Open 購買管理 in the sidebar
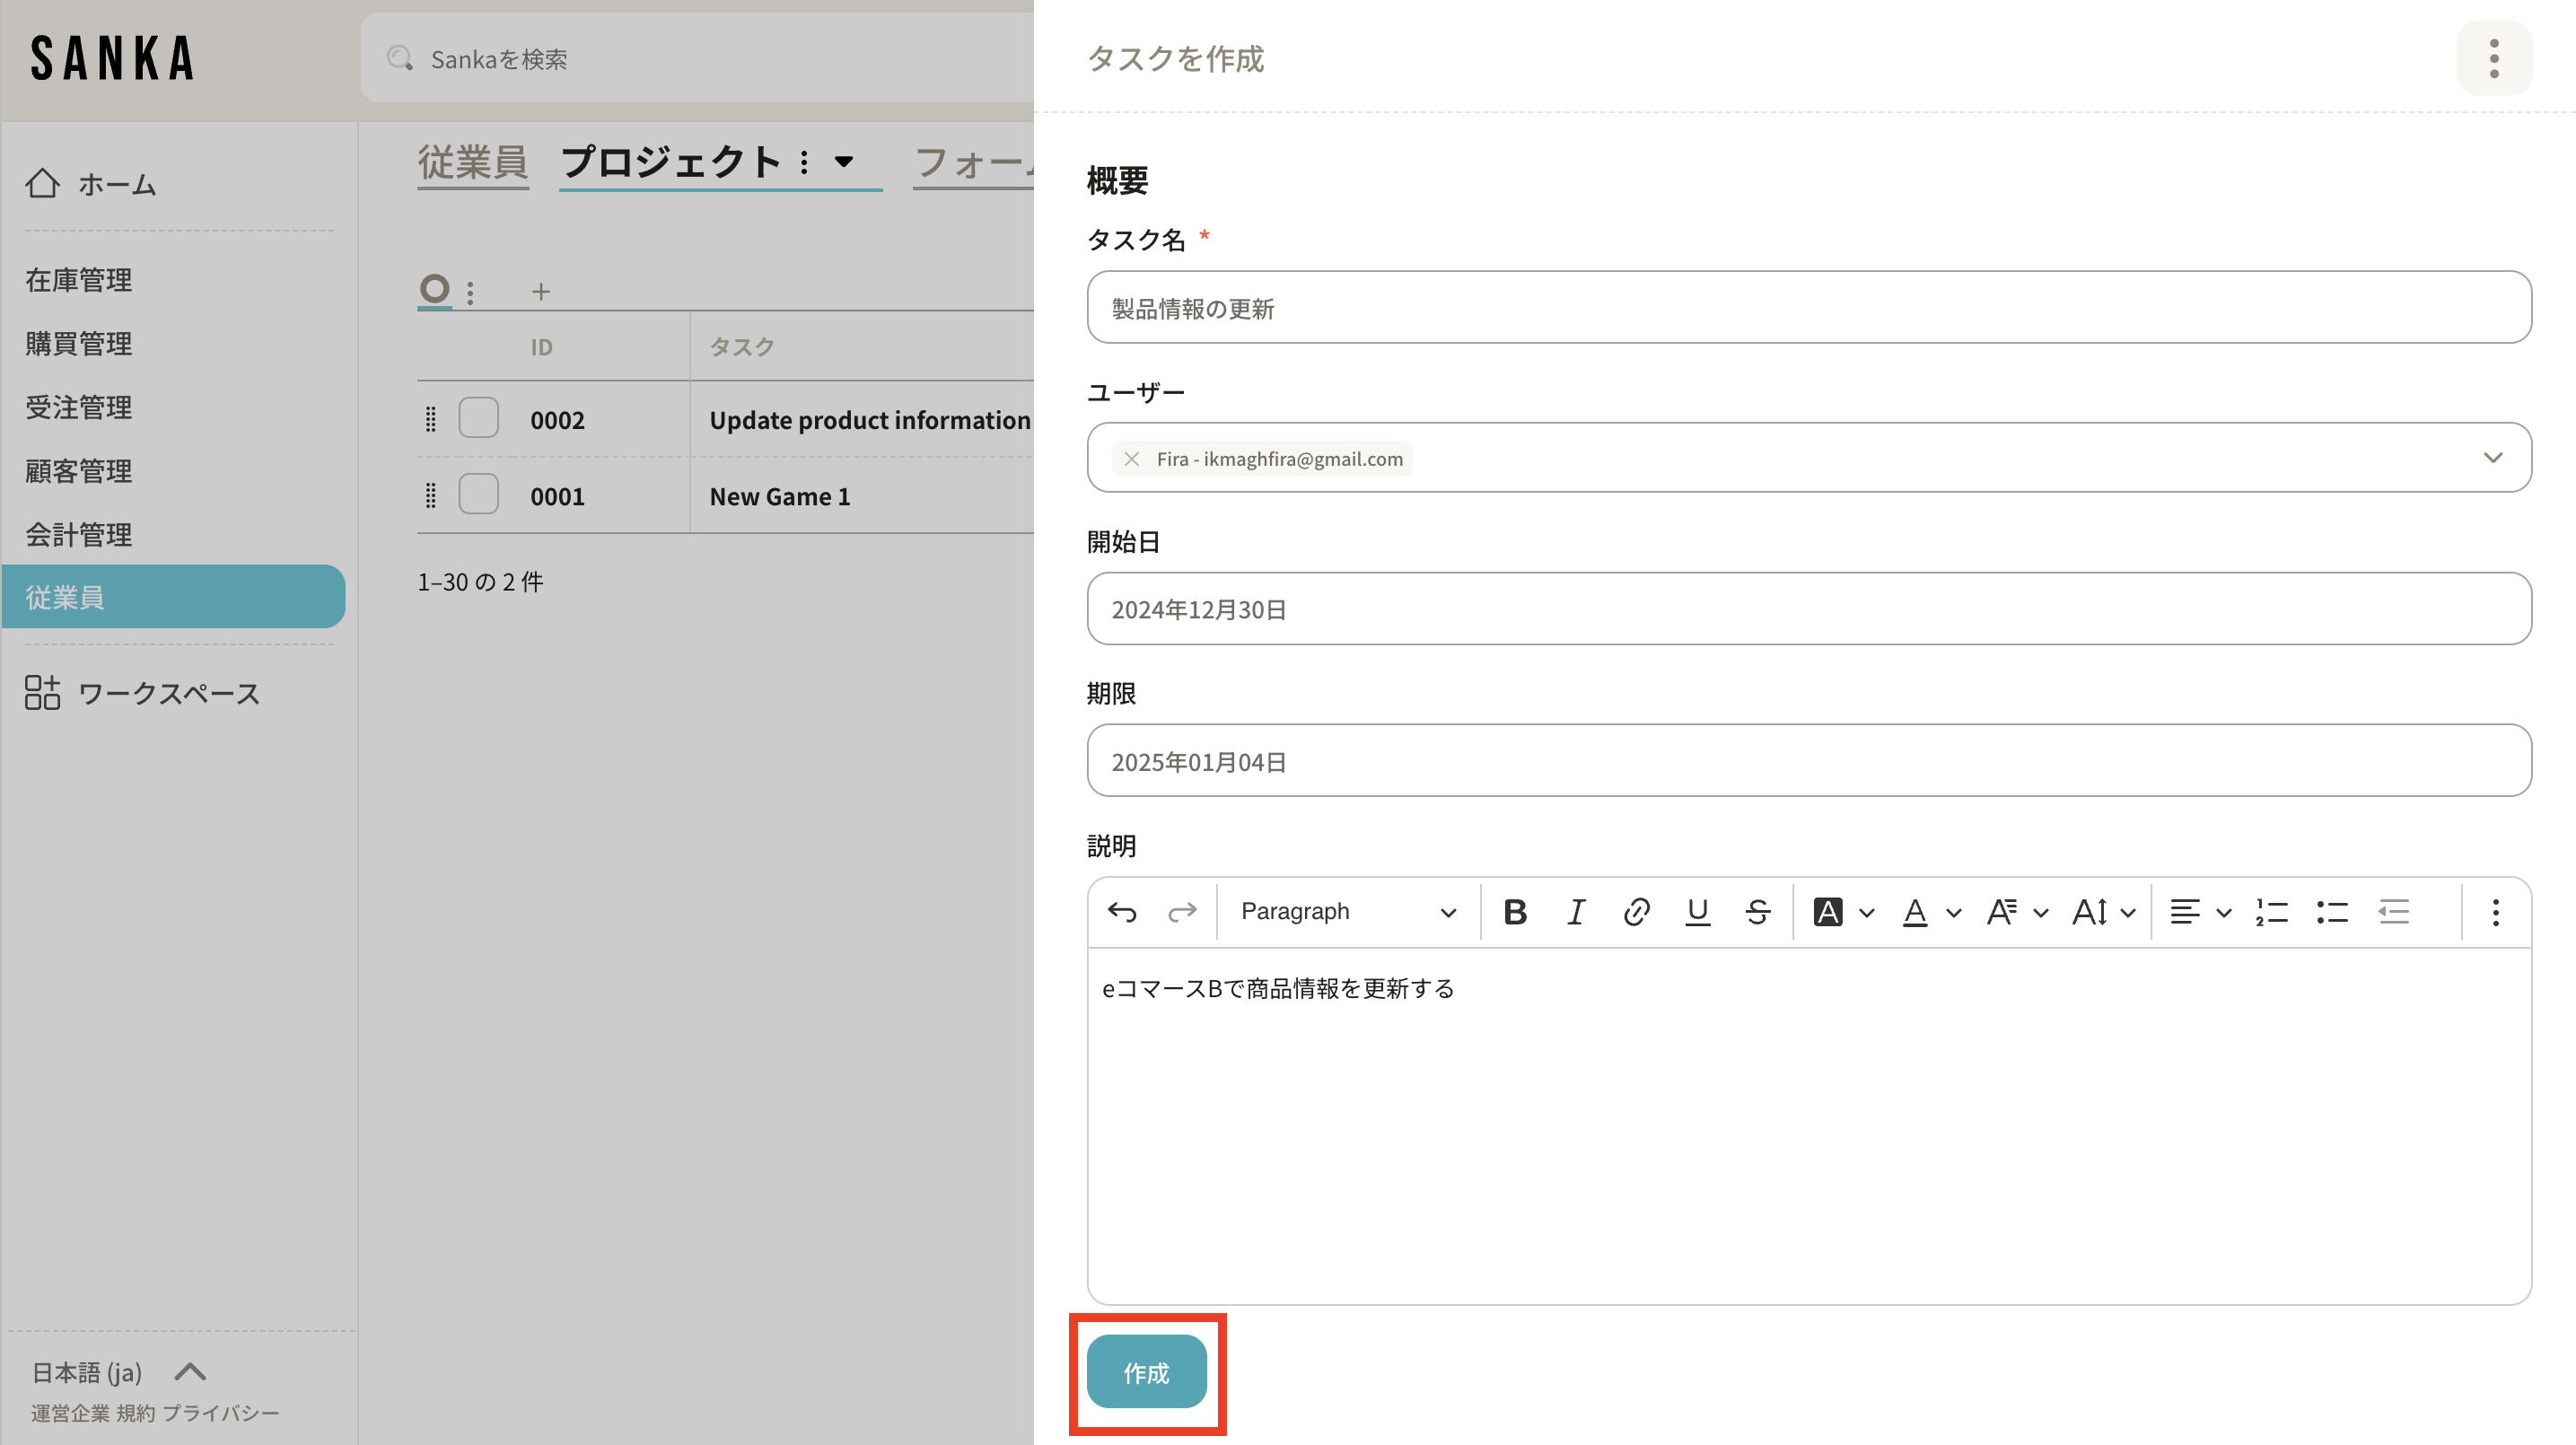Viewport: 2576px width, 1445px height. click(x=79, y=344)
